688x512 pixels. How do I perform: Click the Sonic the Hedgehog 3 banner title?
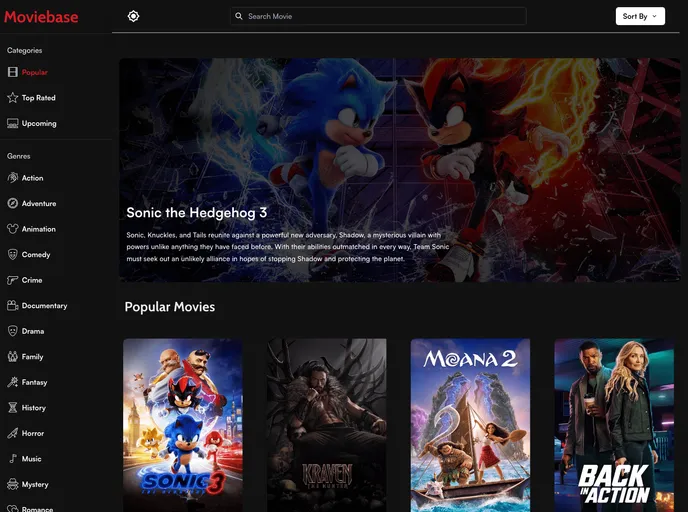197,213
